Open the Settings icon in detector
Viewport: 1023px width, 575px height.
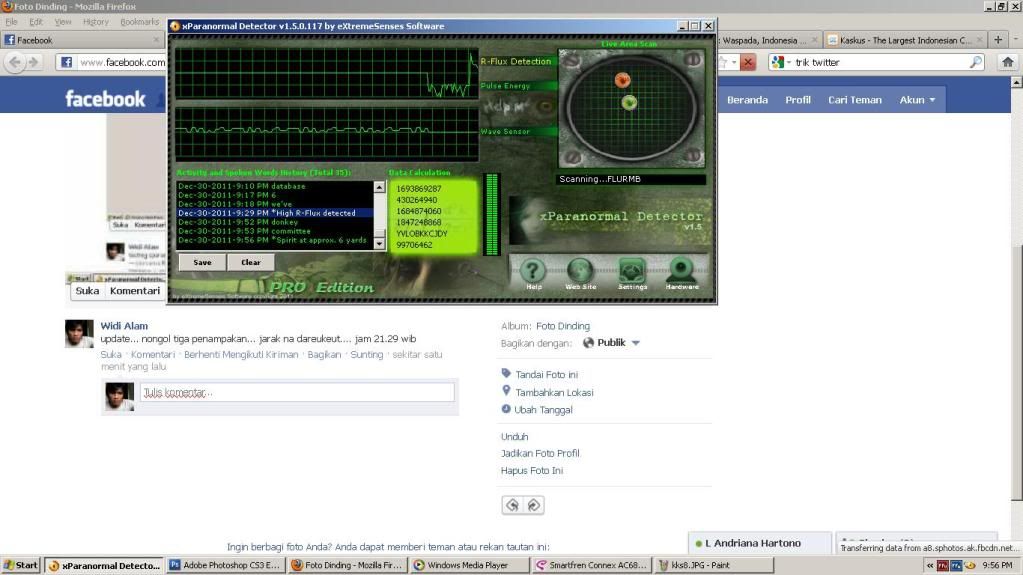click(632, 271)
